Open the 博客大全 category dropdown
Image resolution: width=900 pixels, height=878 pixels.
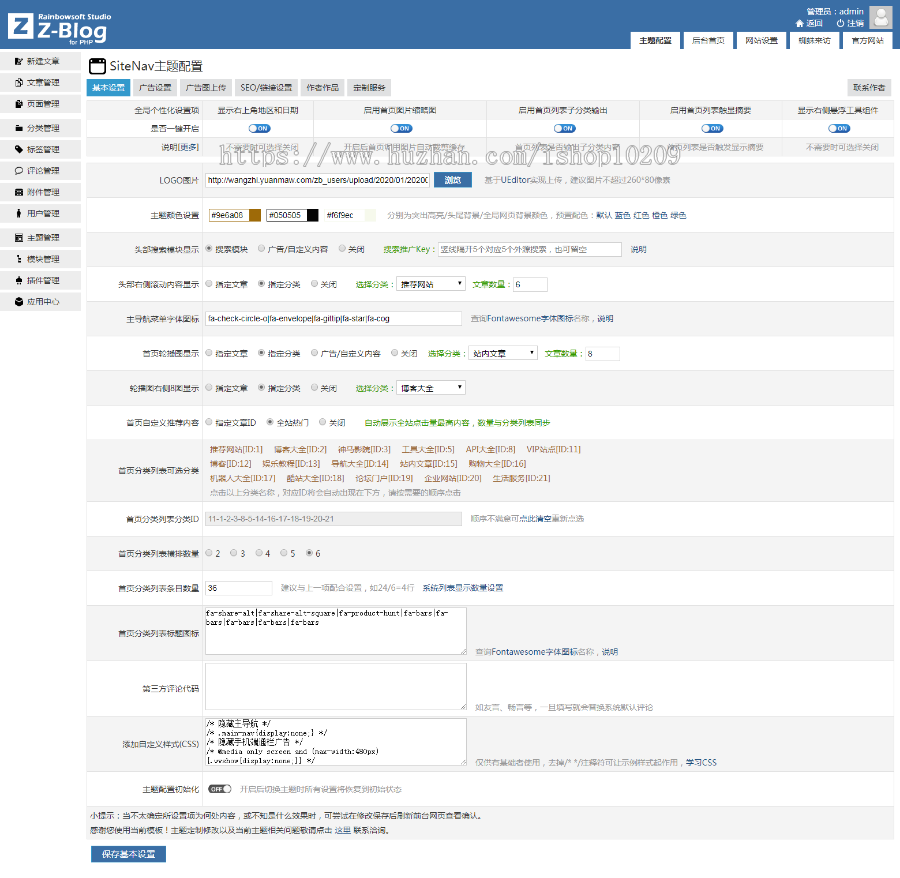tap(431, 388)
